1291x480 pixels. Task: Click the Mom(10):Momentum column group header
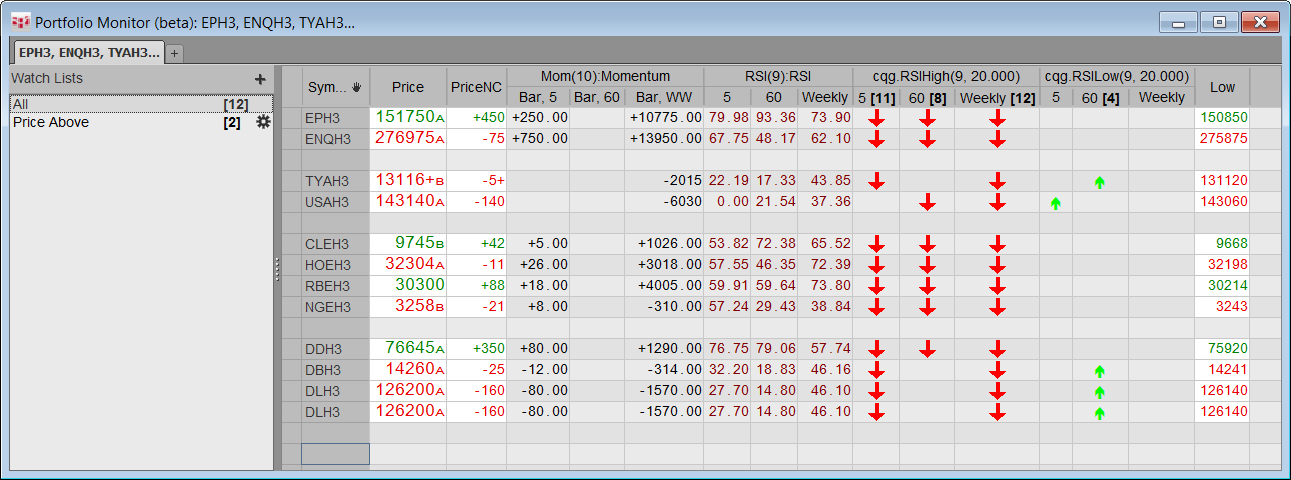605,76
